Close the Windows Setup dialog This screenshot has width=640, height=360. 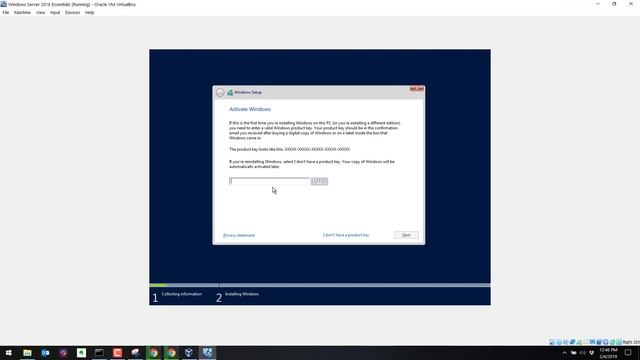[417, 89]
